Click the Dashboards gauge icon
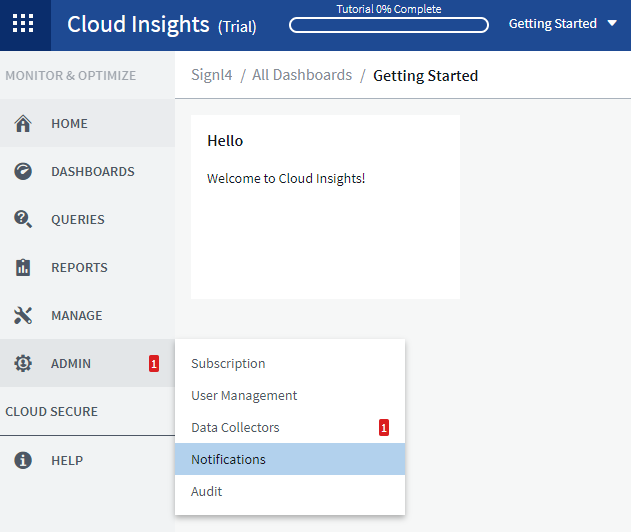Viewport: 631px width, 532px height. click(23, 171)
